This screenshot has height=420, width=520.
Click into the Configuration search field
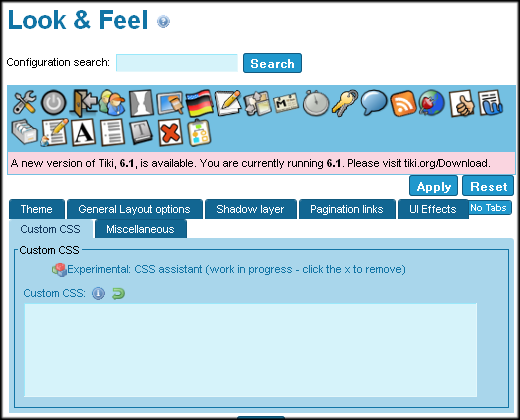(x=177, y=63)
